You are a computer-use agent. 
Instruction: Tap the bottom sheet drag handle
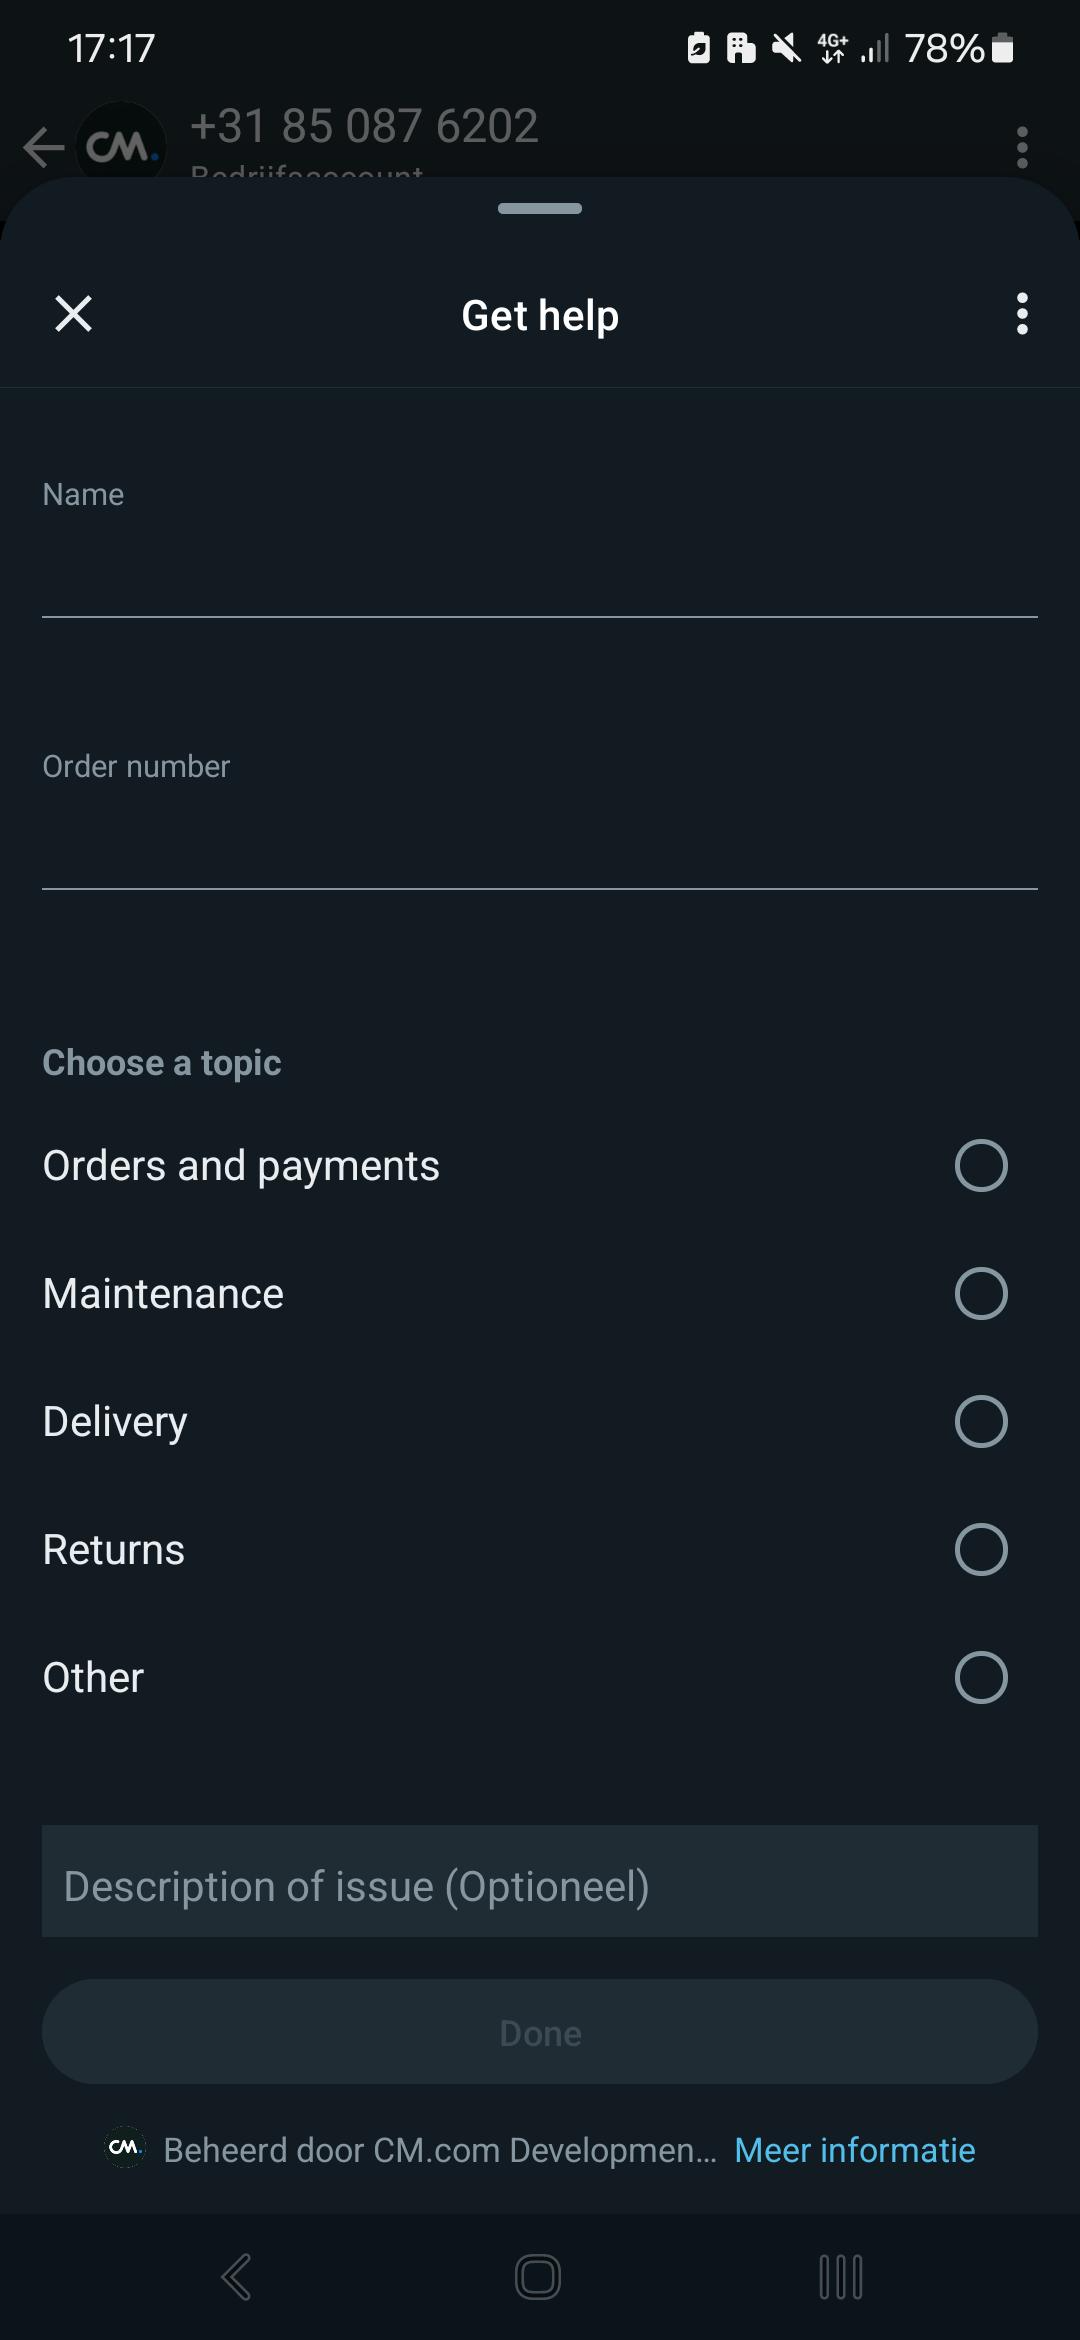540,208
